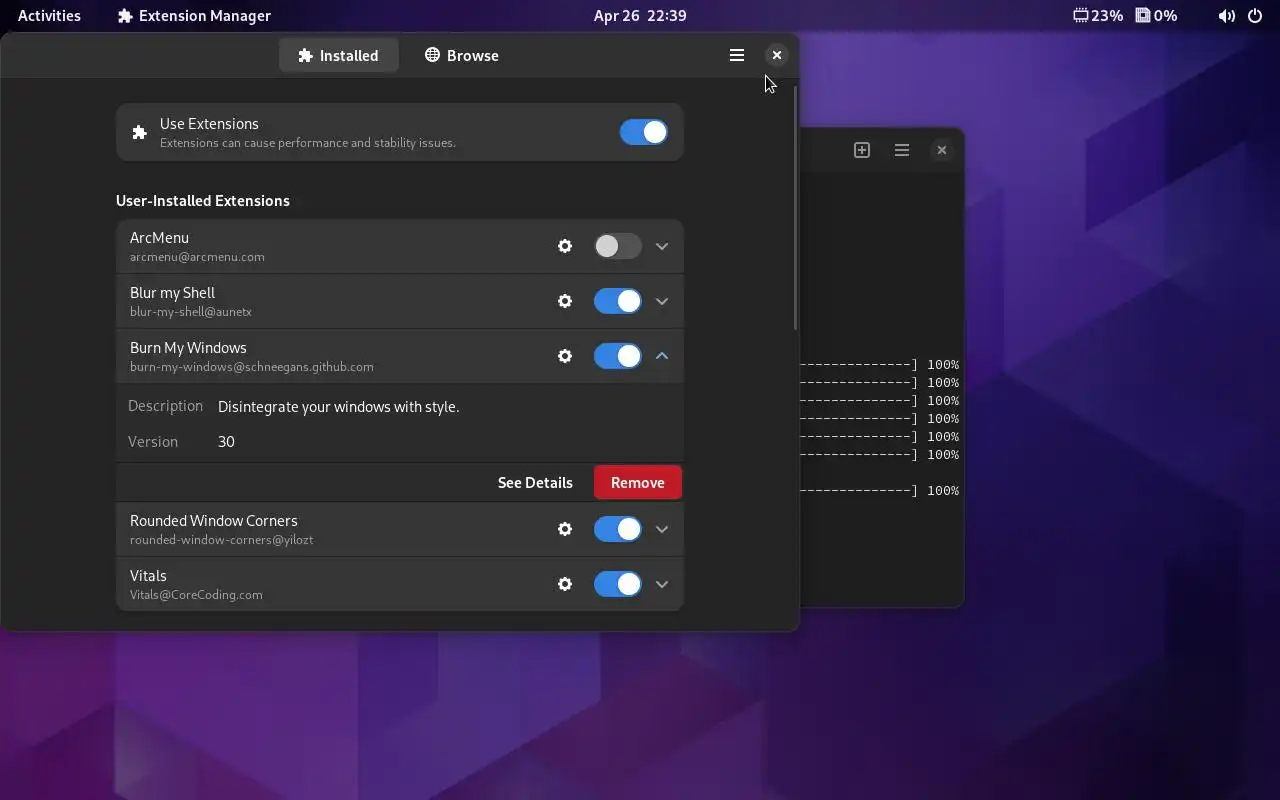This screenshot has width=1280, height=800.
Task: Open the Extension Manager hamburger menu
Action: point(737,55)
